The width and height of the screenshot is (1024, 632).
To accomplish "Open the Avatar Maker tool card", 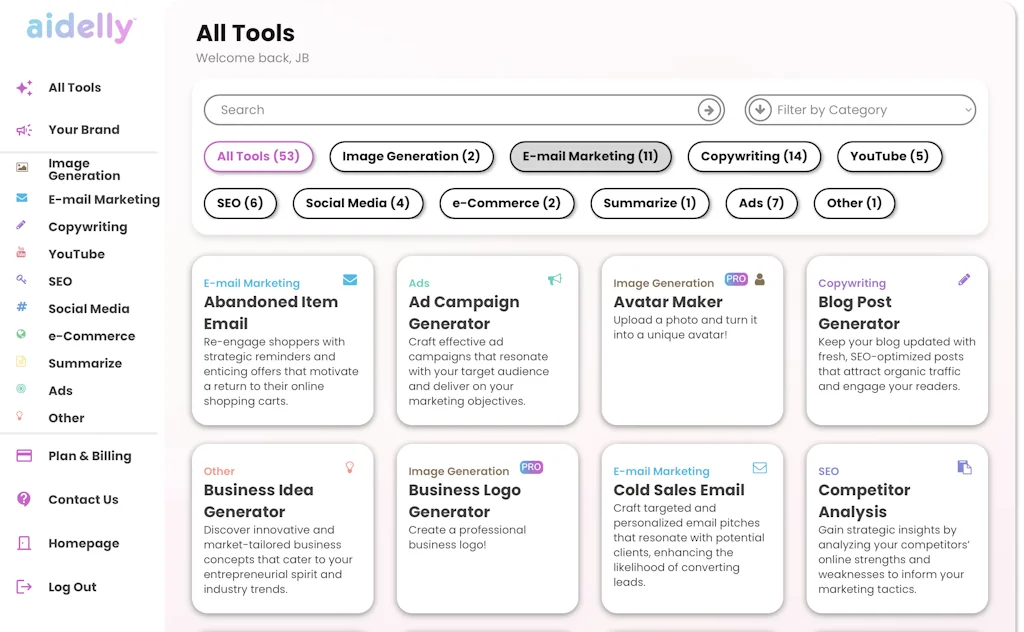I will tap(691, 340).
